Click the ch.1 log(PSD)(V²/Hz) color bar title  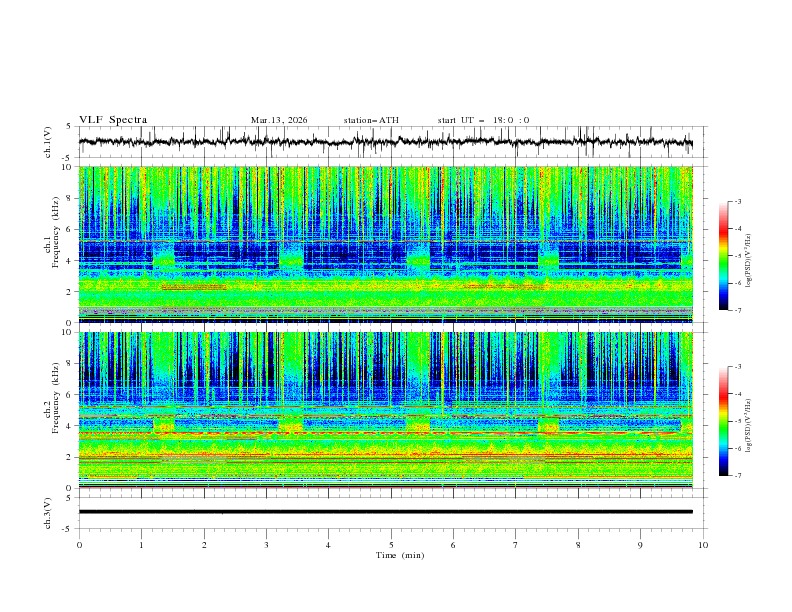click(749, 261)
